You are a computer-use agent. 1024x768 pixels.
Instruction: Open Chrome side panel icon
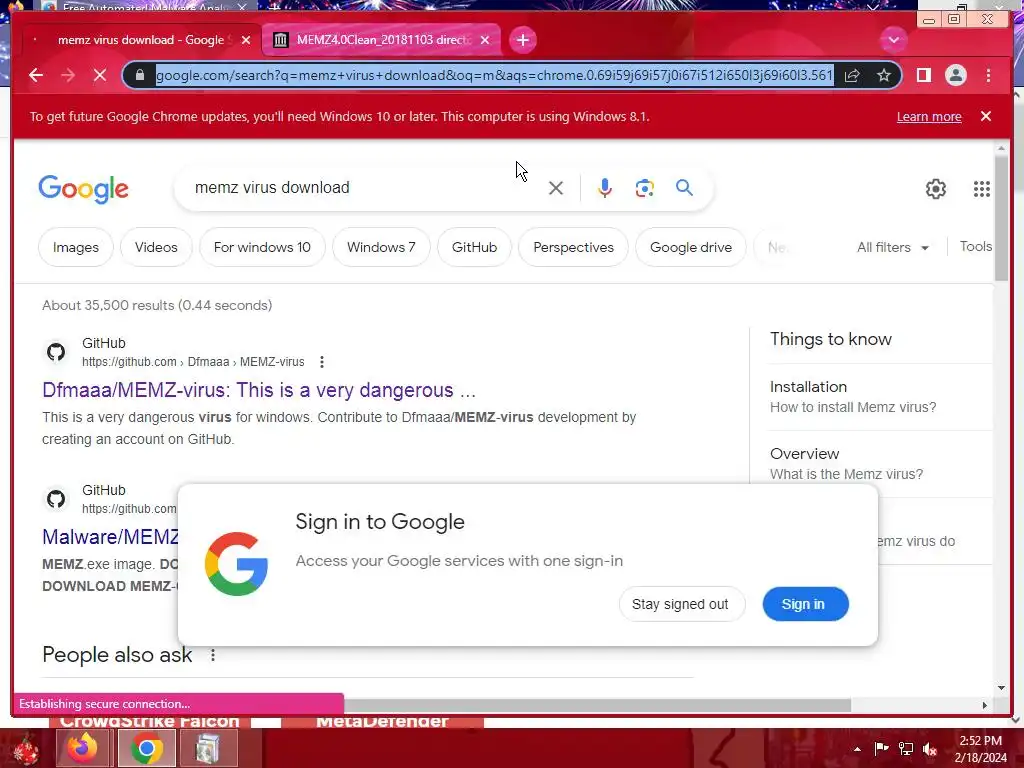coord(923,76)
